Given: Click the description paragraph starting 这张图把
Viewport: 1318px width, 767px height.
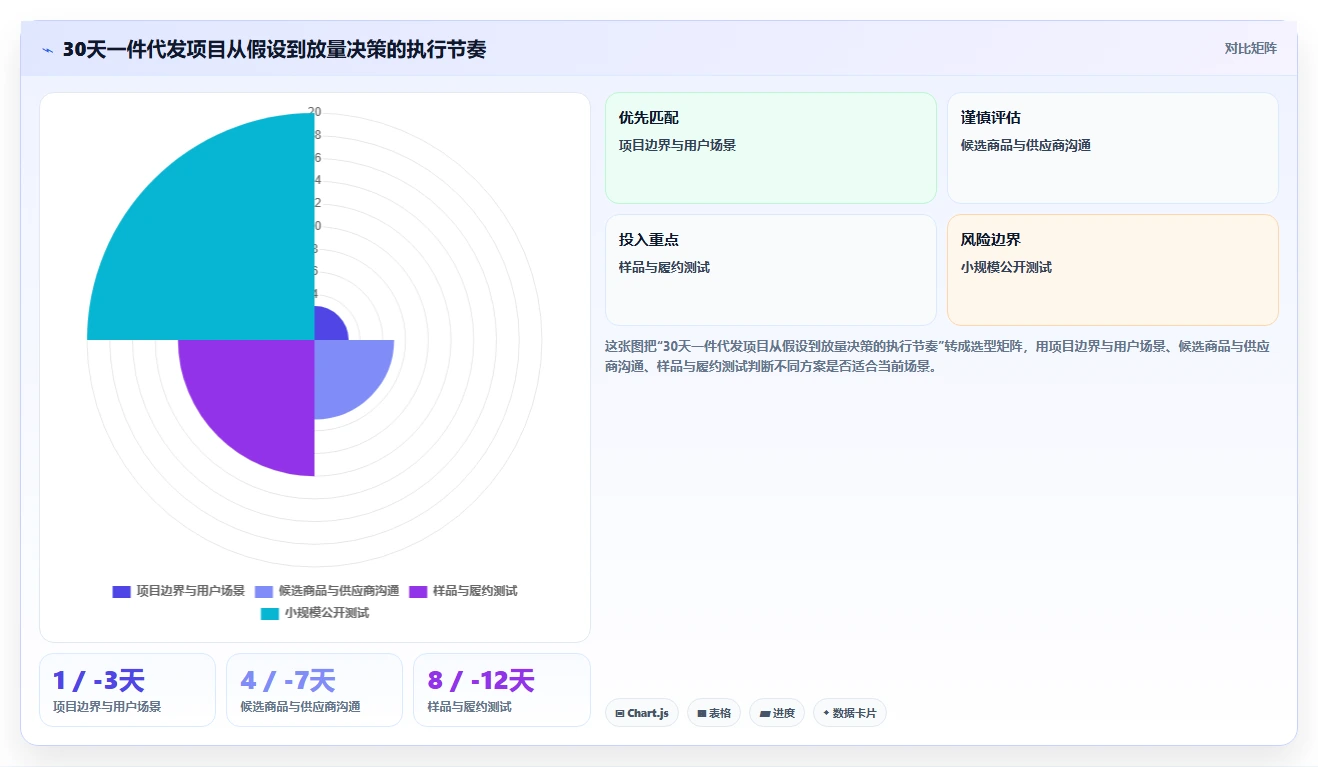Looking at the screenshot, I should coord(938,356).
